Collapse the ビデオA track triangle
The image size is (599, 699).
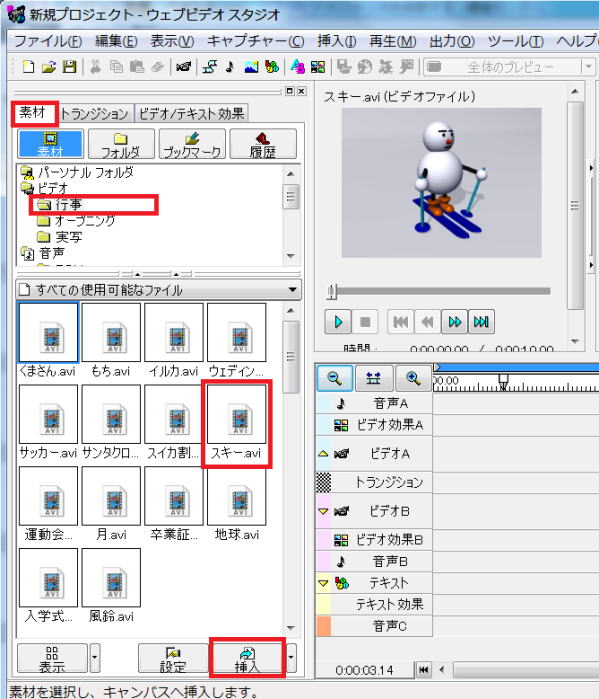(x=324, y=454)
